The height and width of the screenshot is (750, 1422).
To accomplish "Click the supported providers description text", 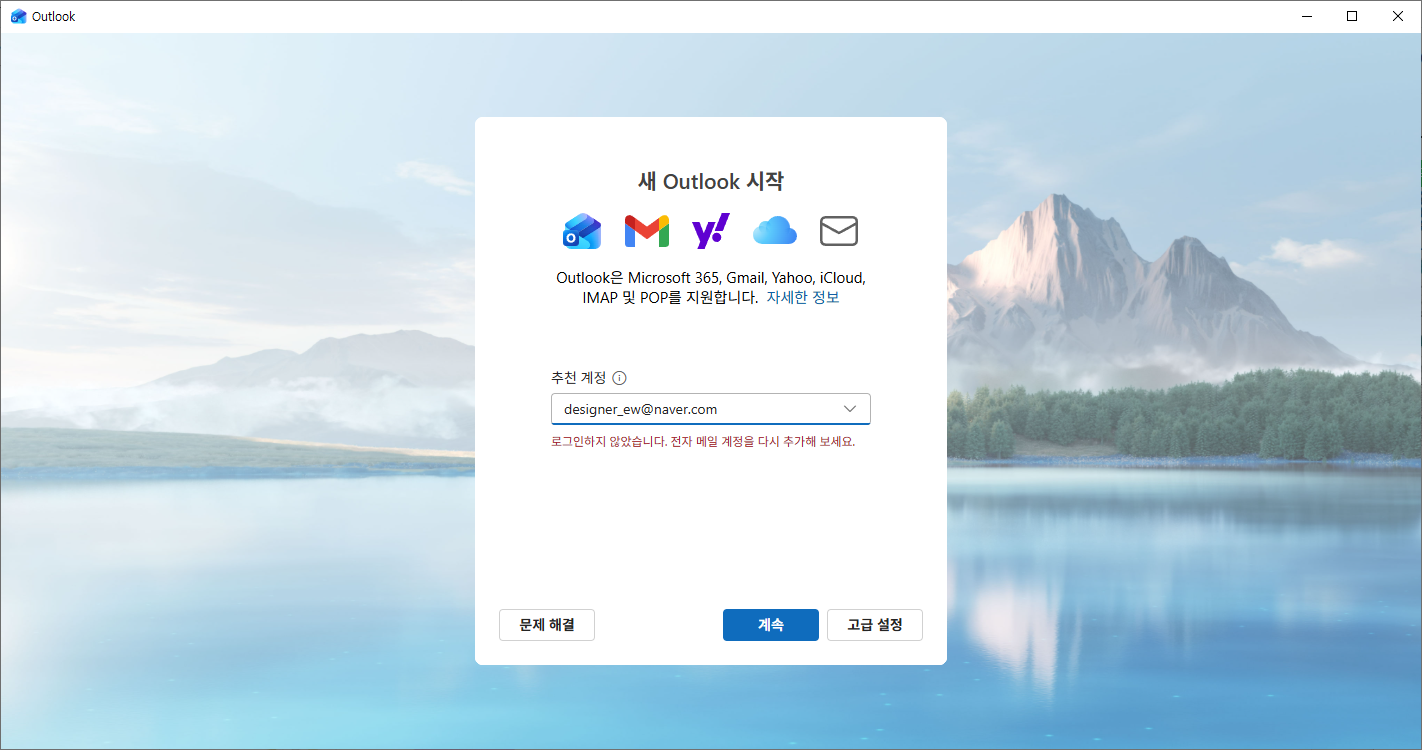I will click(711, 288).
